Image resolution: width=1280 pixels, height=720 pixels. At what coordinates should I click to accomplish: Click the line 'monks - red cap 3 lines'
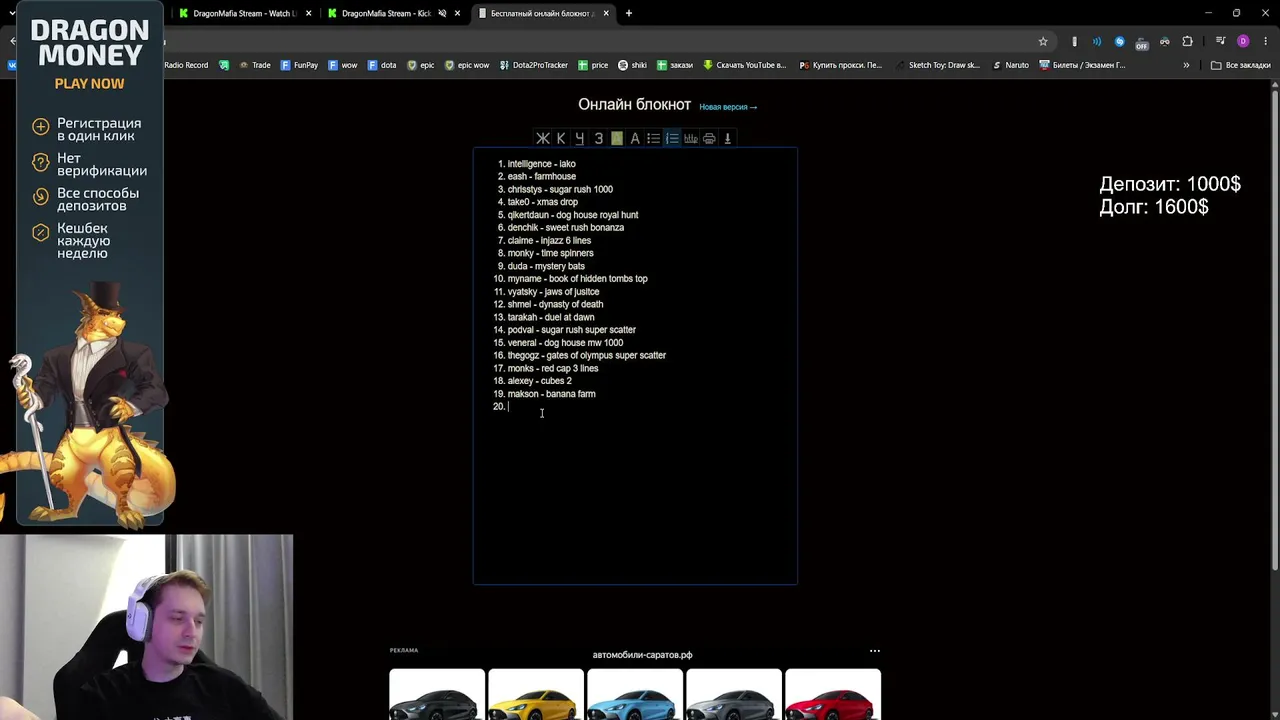point(552,369)
